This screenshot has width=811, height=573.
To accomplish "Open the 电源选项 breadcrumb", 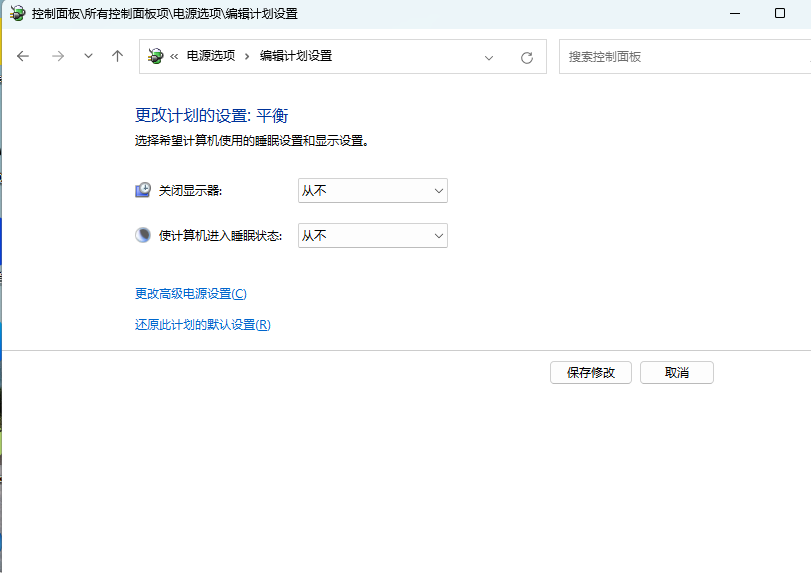I will click(x=211, y=56).
